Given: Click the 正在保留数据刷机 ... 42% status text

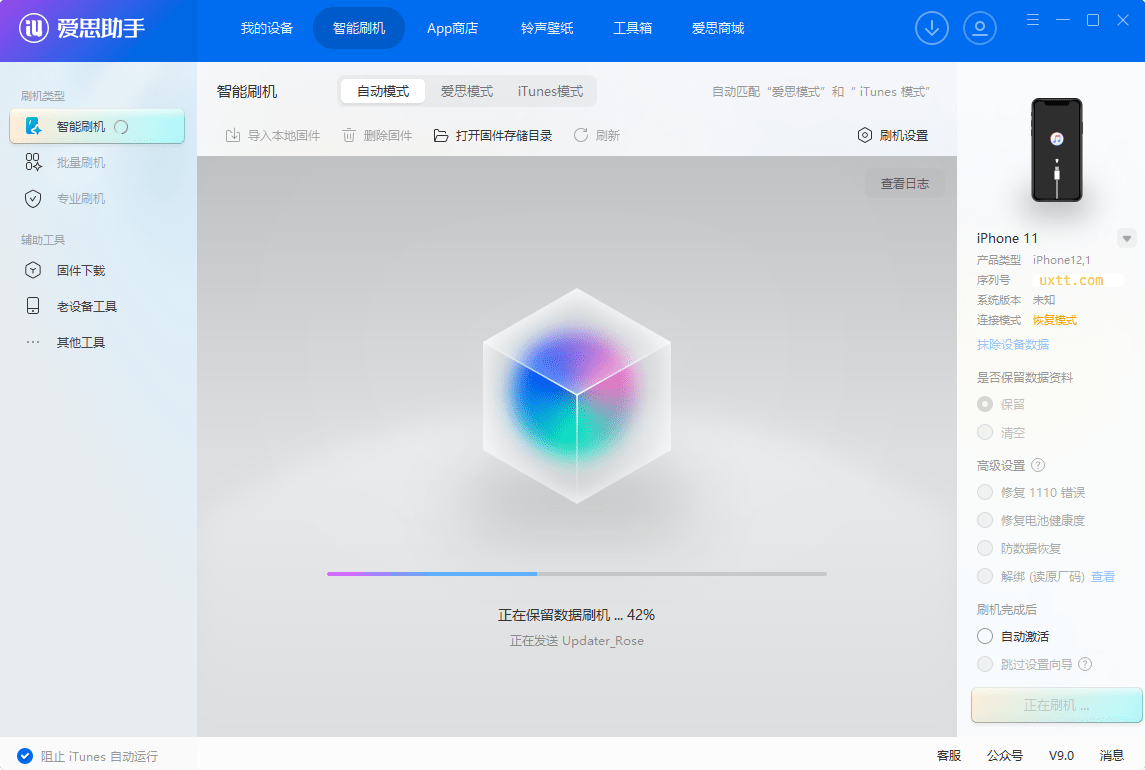Looking at the screenshot, I should pos(576,615).
